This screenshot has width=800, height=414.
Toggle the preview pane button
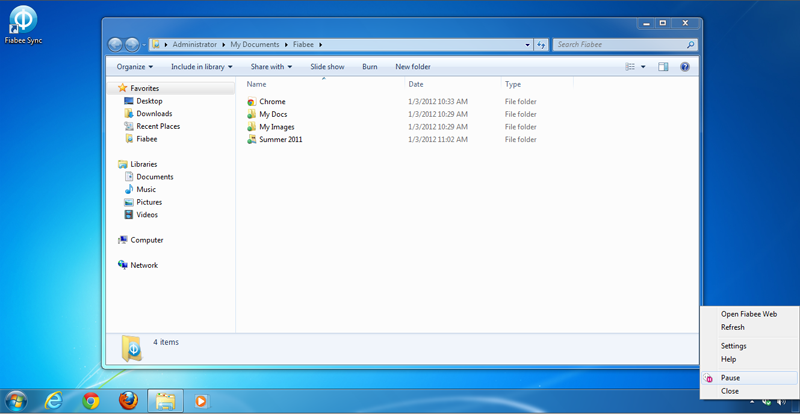click(663, 67)
